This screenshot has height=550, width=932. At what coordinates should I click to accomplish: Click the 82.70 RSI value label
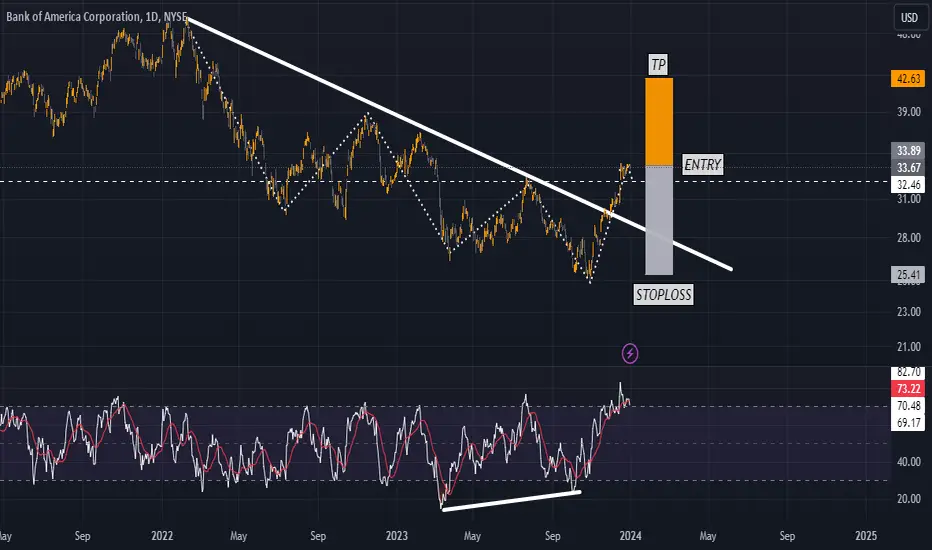[x=908, y=372]
